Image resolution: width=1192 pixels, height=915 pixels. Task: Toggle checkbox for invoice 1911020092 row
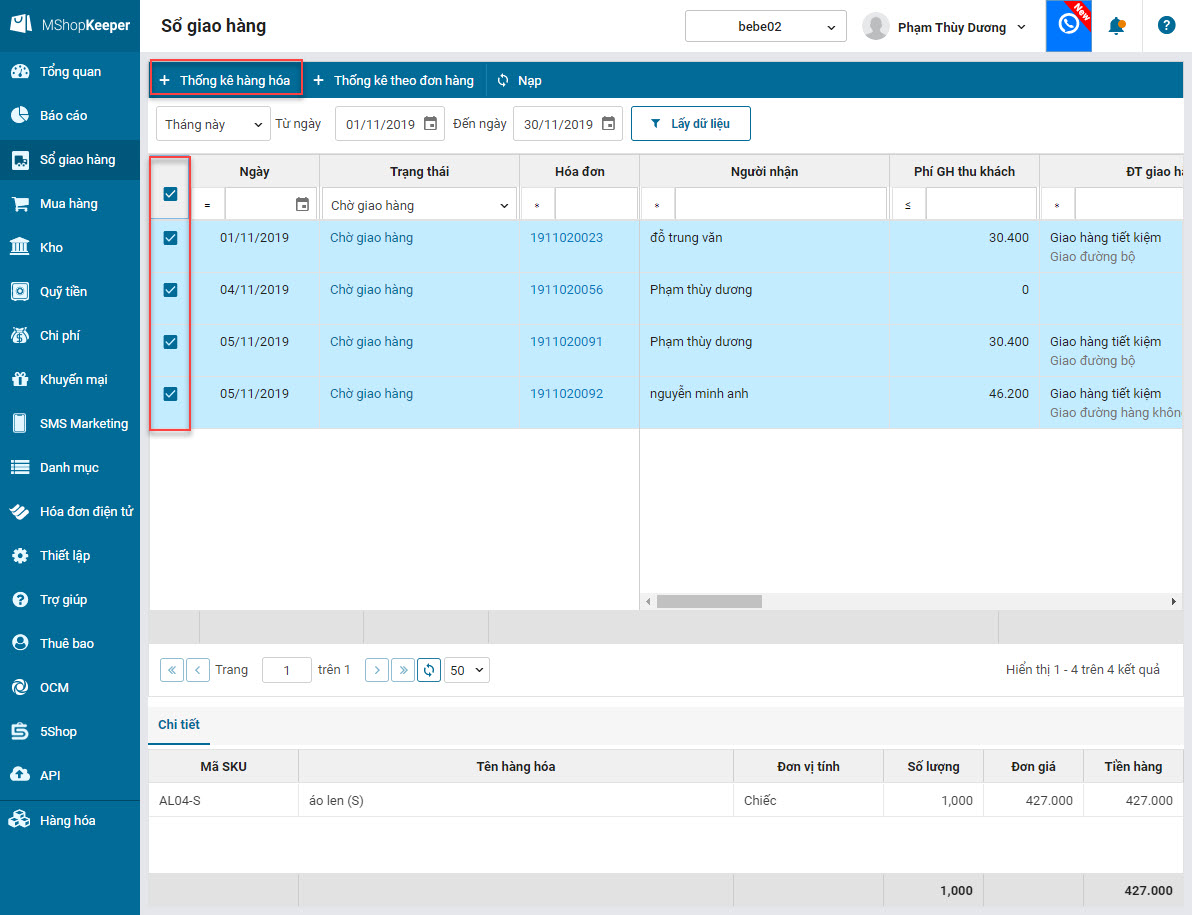170,394
